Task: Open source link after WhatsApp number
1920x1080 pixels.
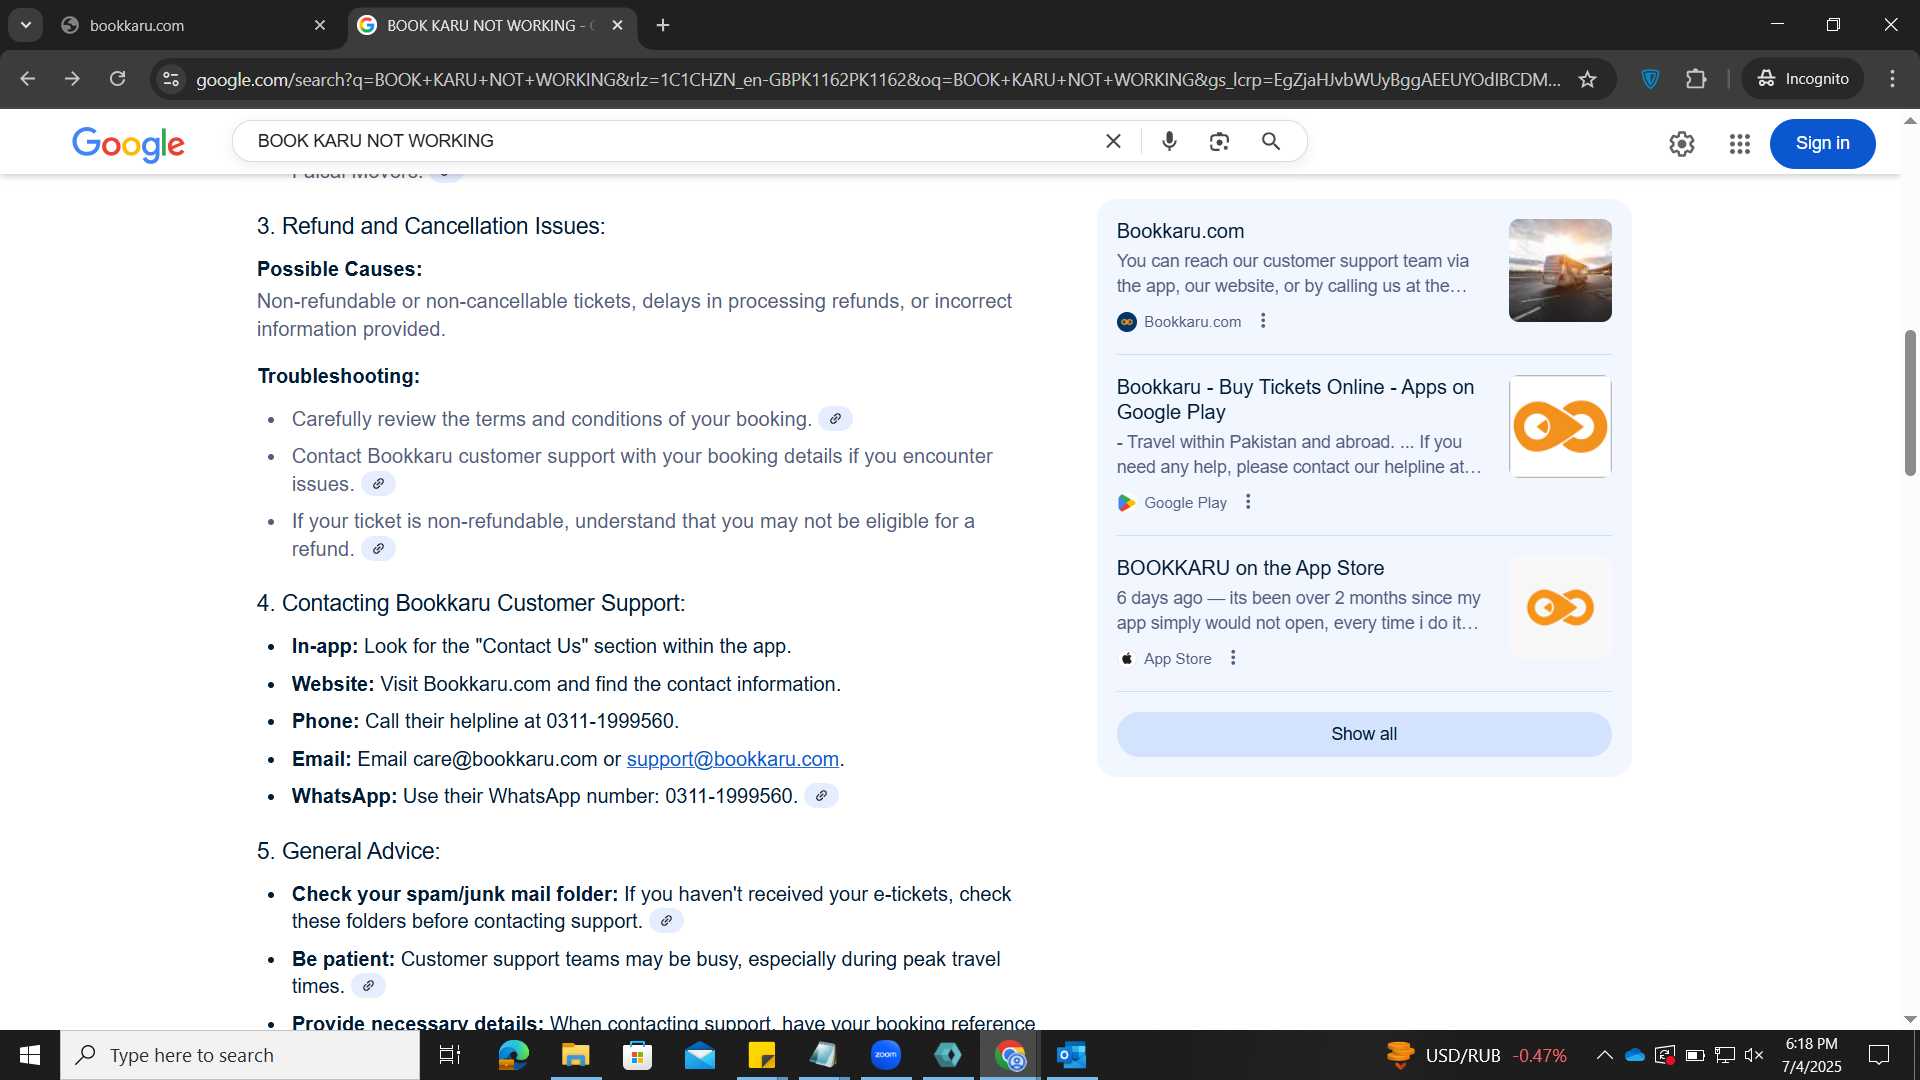Action: tap(821, 796)
